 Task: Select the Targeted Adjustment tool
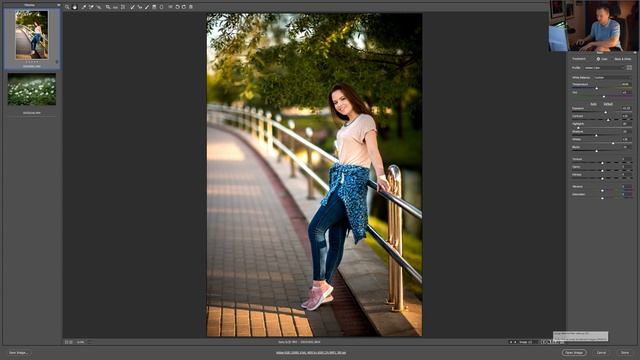(x=99, y=7)
